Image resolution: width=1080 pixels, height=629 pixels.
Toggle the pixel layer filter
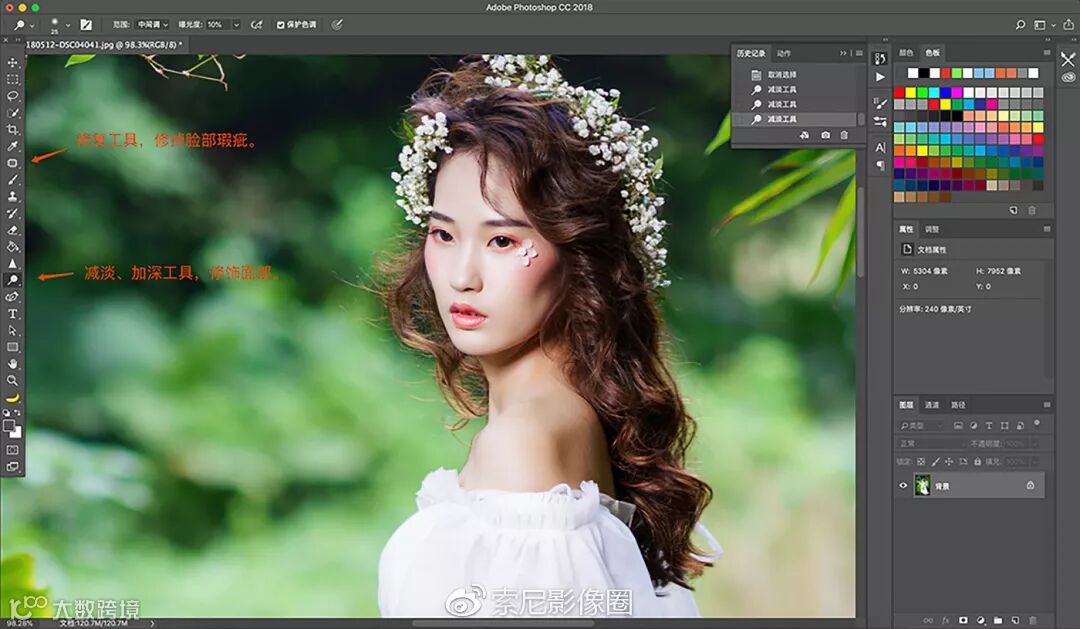click(x=958, y=426)
